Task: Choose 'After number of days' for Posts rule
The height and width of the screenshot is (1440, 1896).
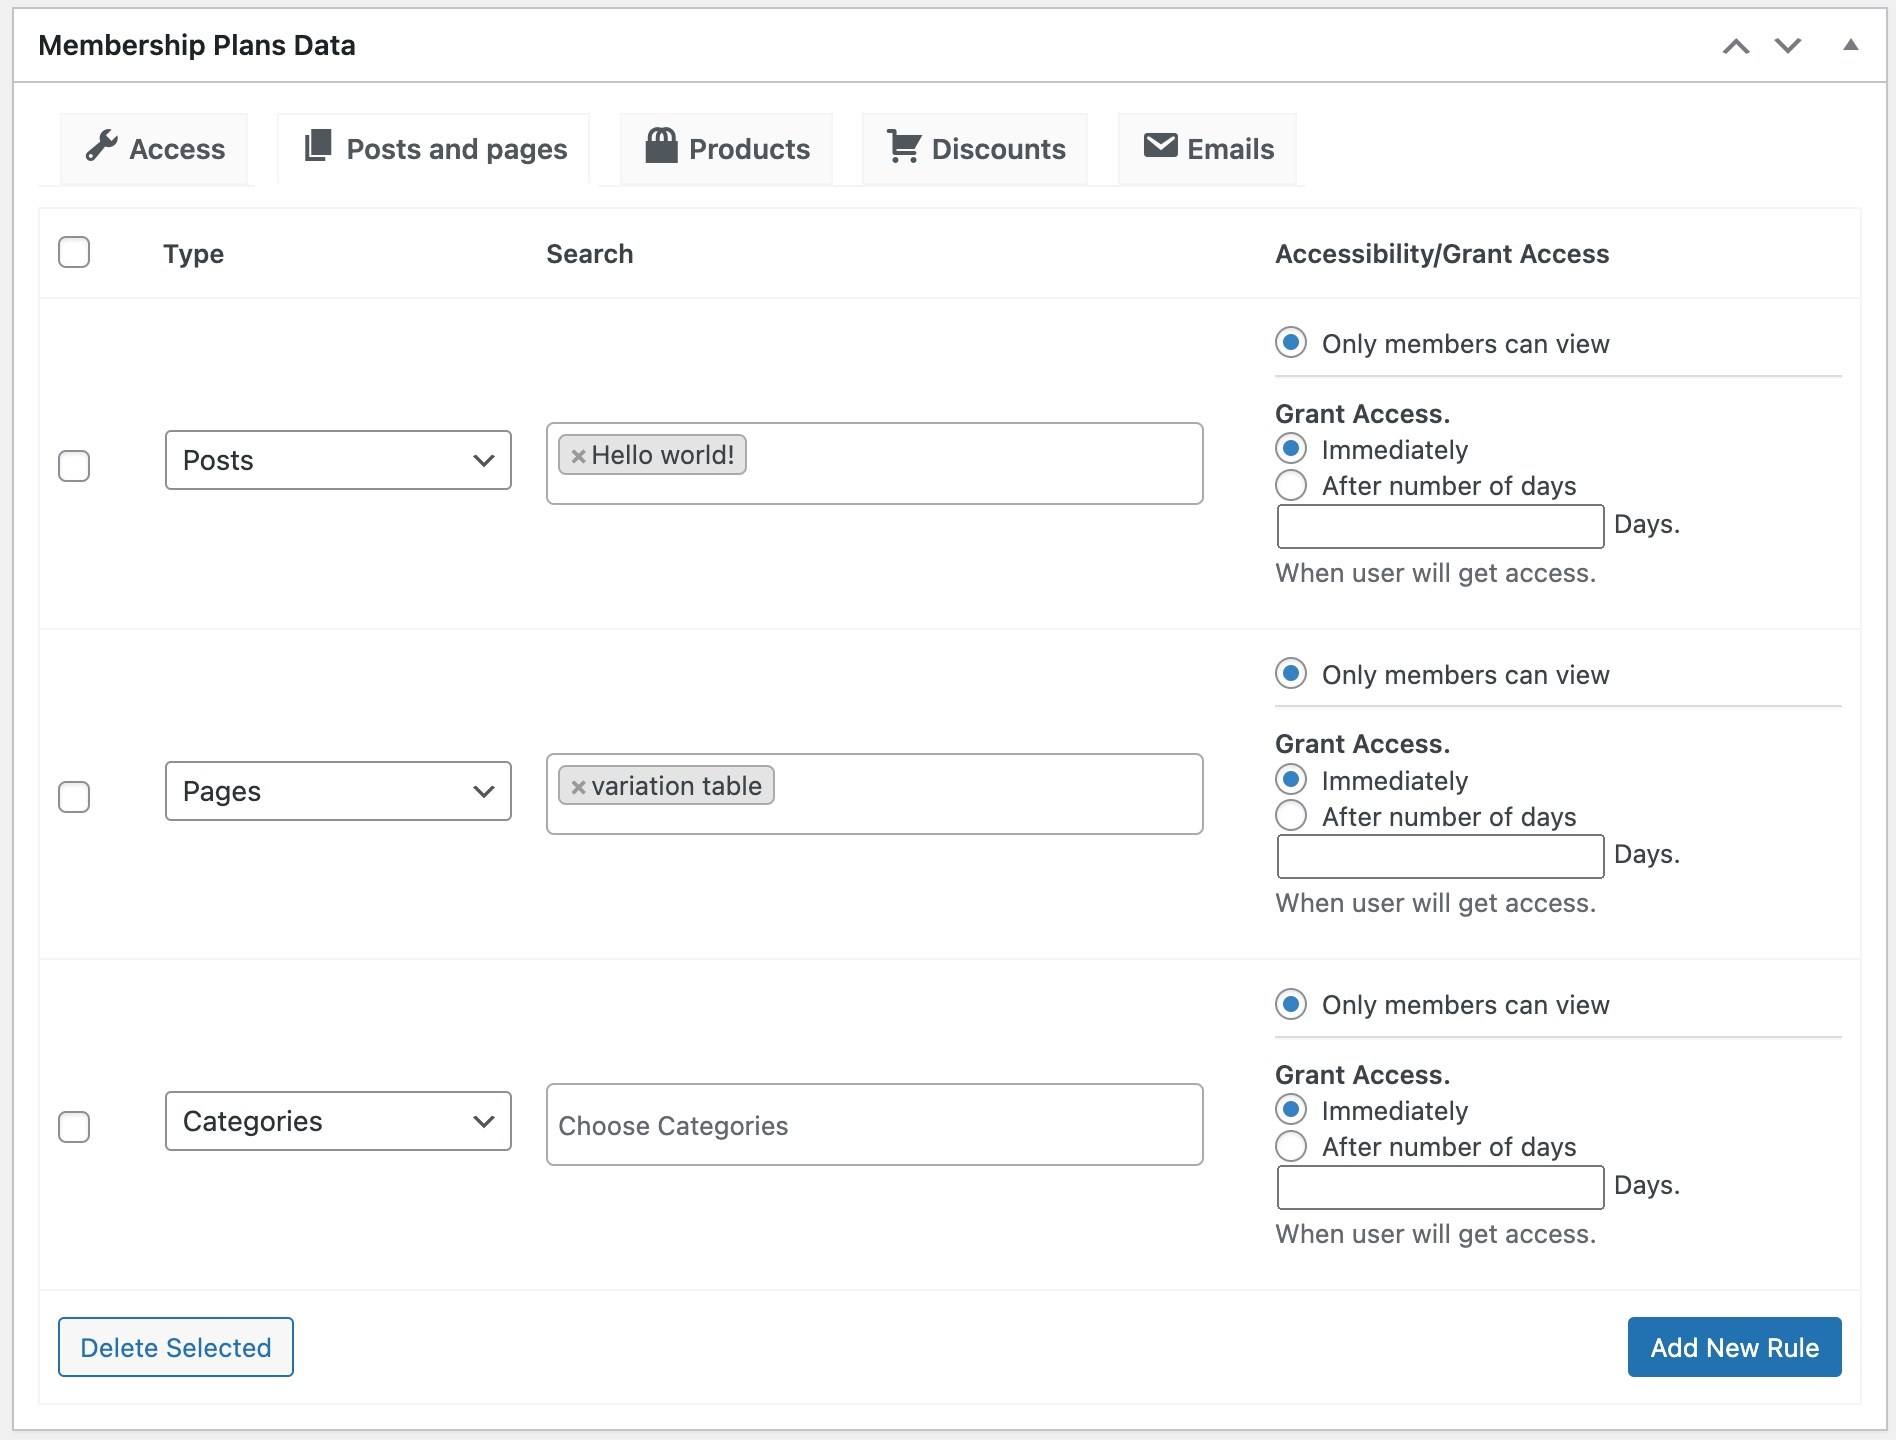Action: click(1291, 486)
